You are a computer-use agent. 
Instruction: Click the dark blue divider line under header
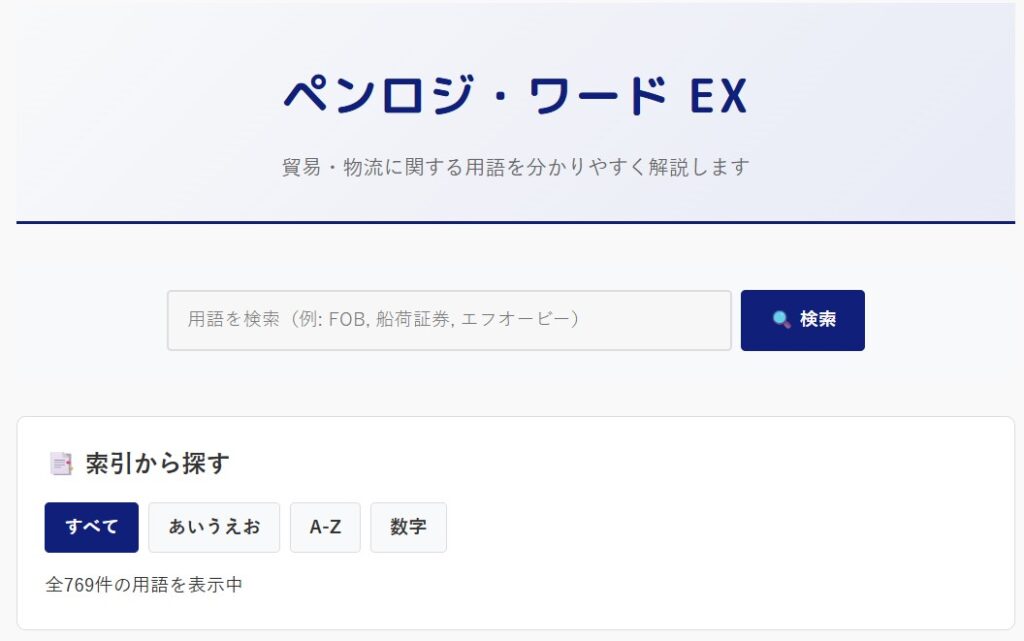515,222
